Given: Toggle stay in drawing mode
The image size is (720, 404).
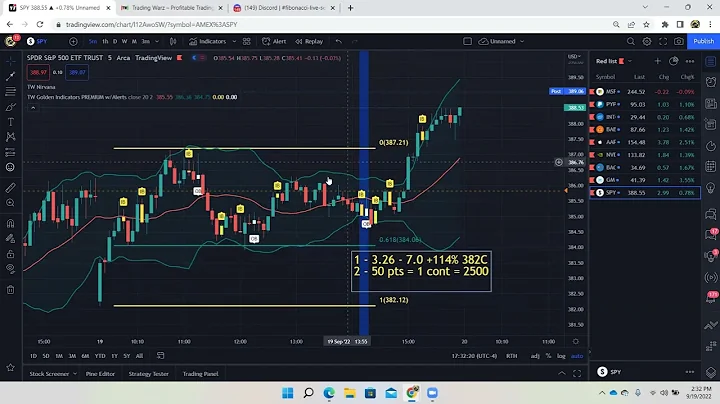Looking at the screenshot, I should 11,238.
